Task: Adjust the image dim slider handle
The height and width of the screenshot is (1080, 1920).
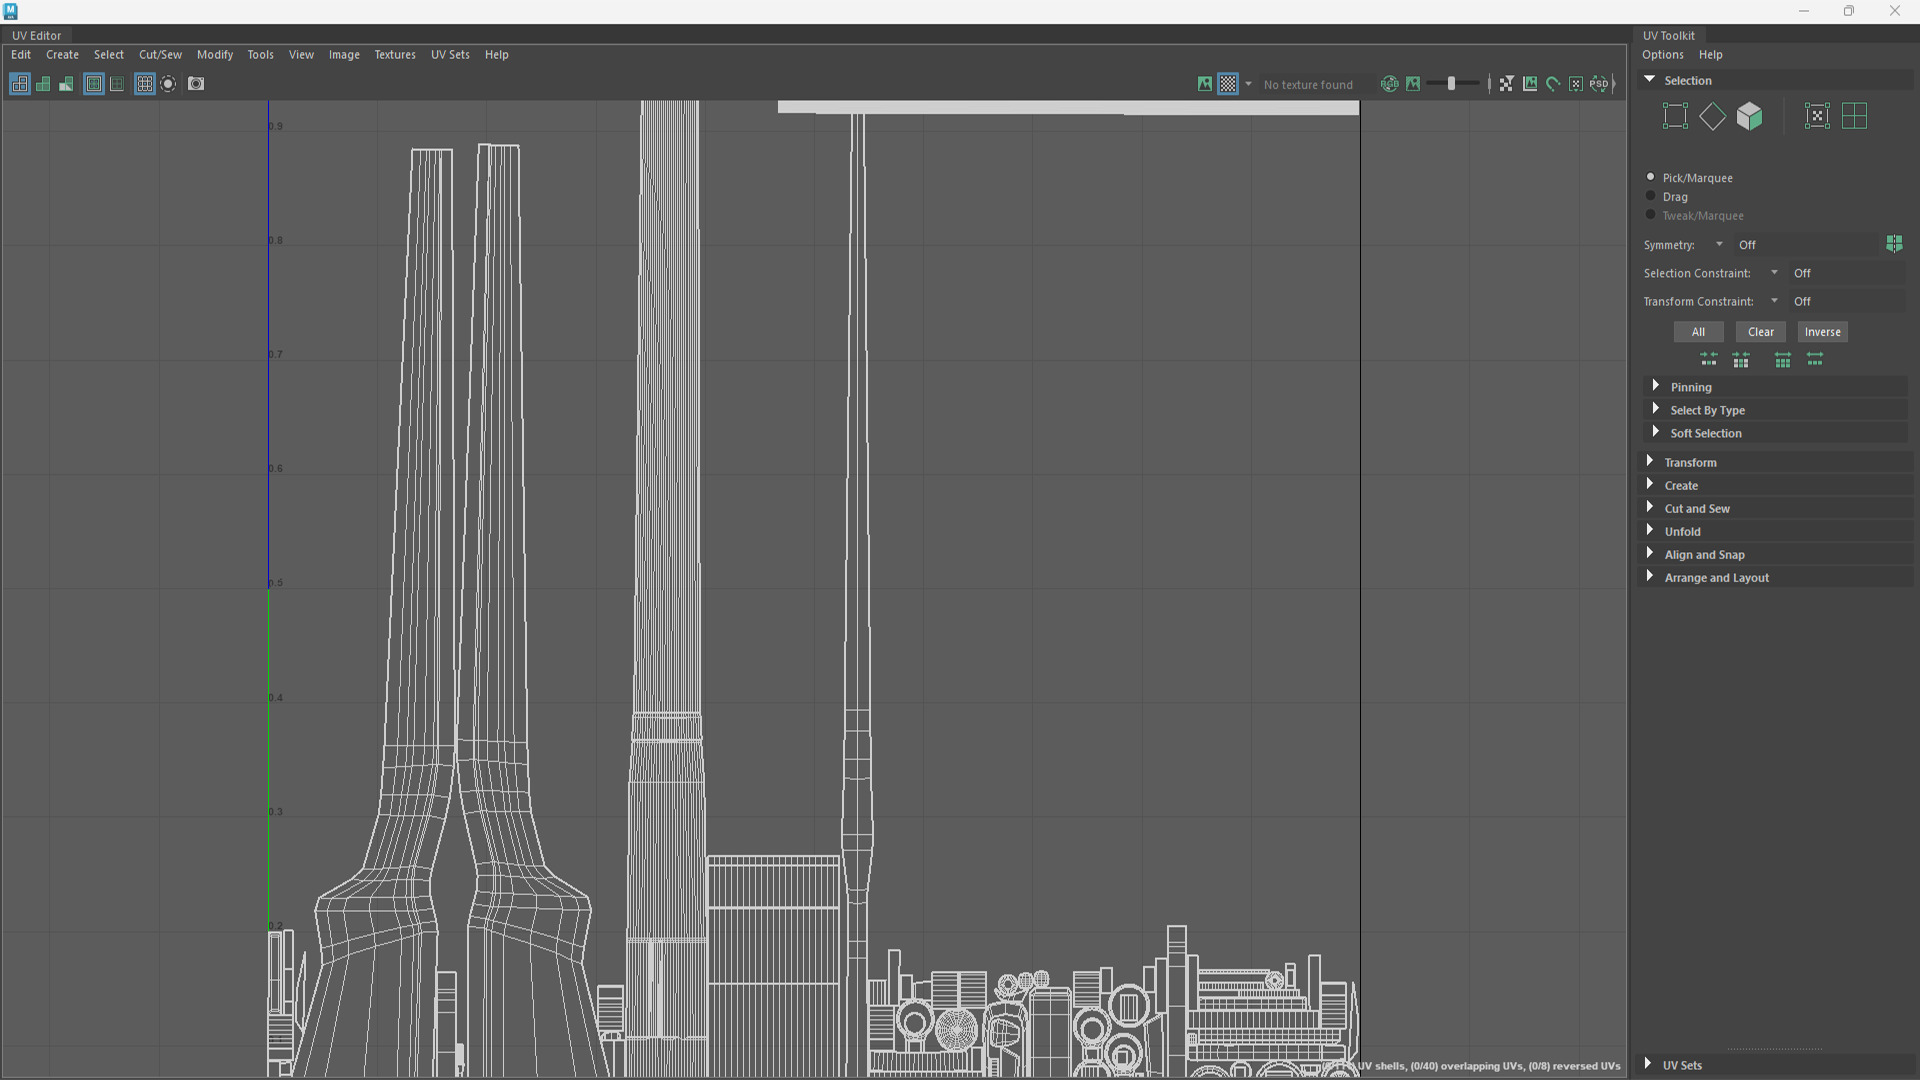Action: [1451, 84]
